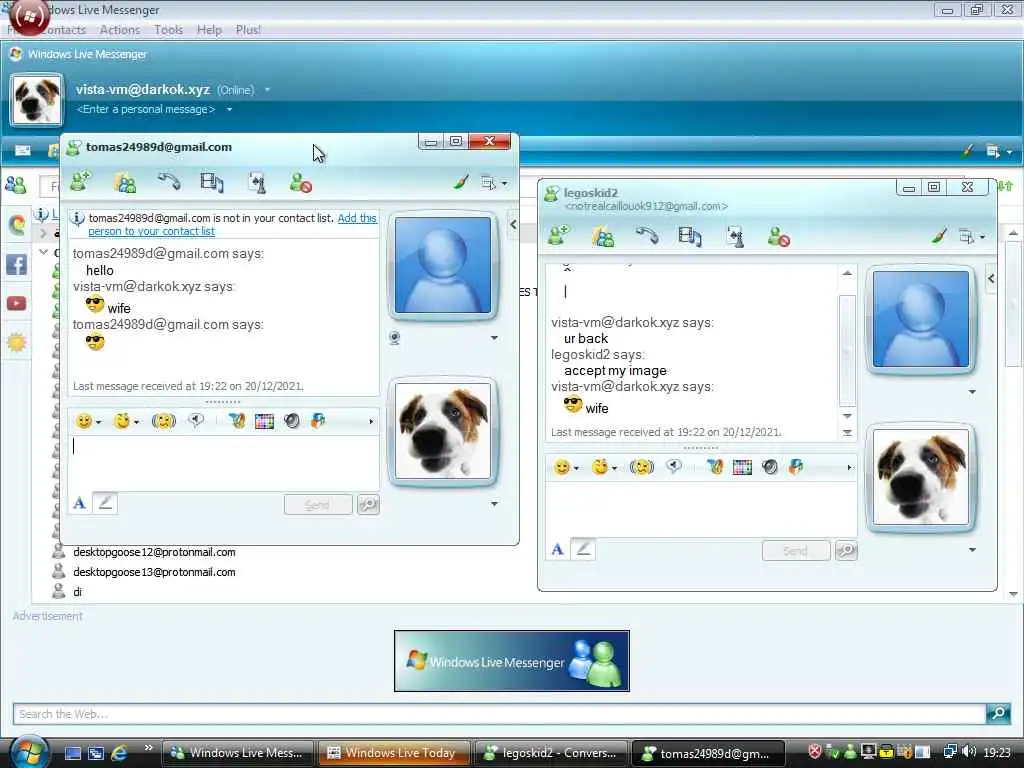Start video call in legoskid2 chat
This screenshot has height=768, width=1024.
(690, 236)
